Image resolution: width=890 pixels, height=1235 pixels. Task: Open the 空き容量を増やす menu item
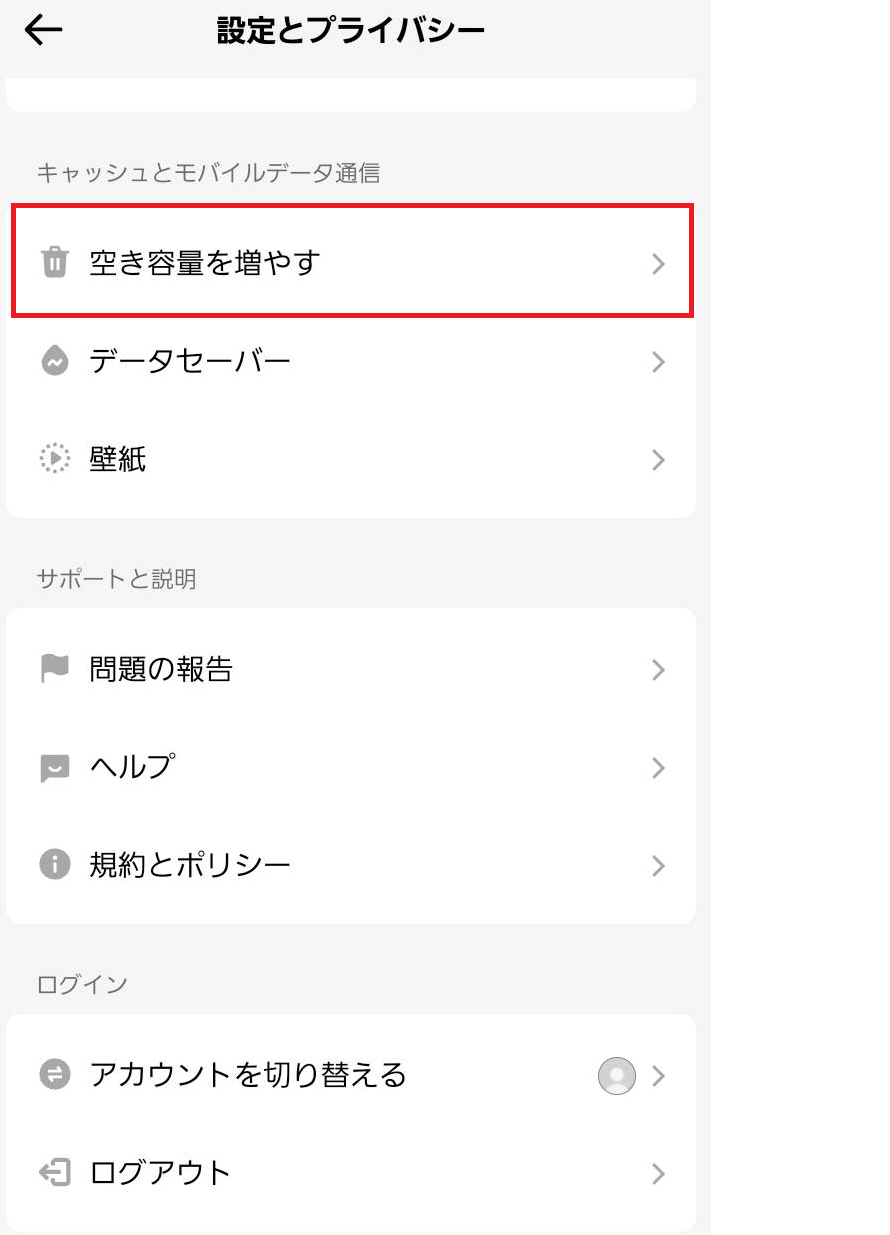click(352, 262)
